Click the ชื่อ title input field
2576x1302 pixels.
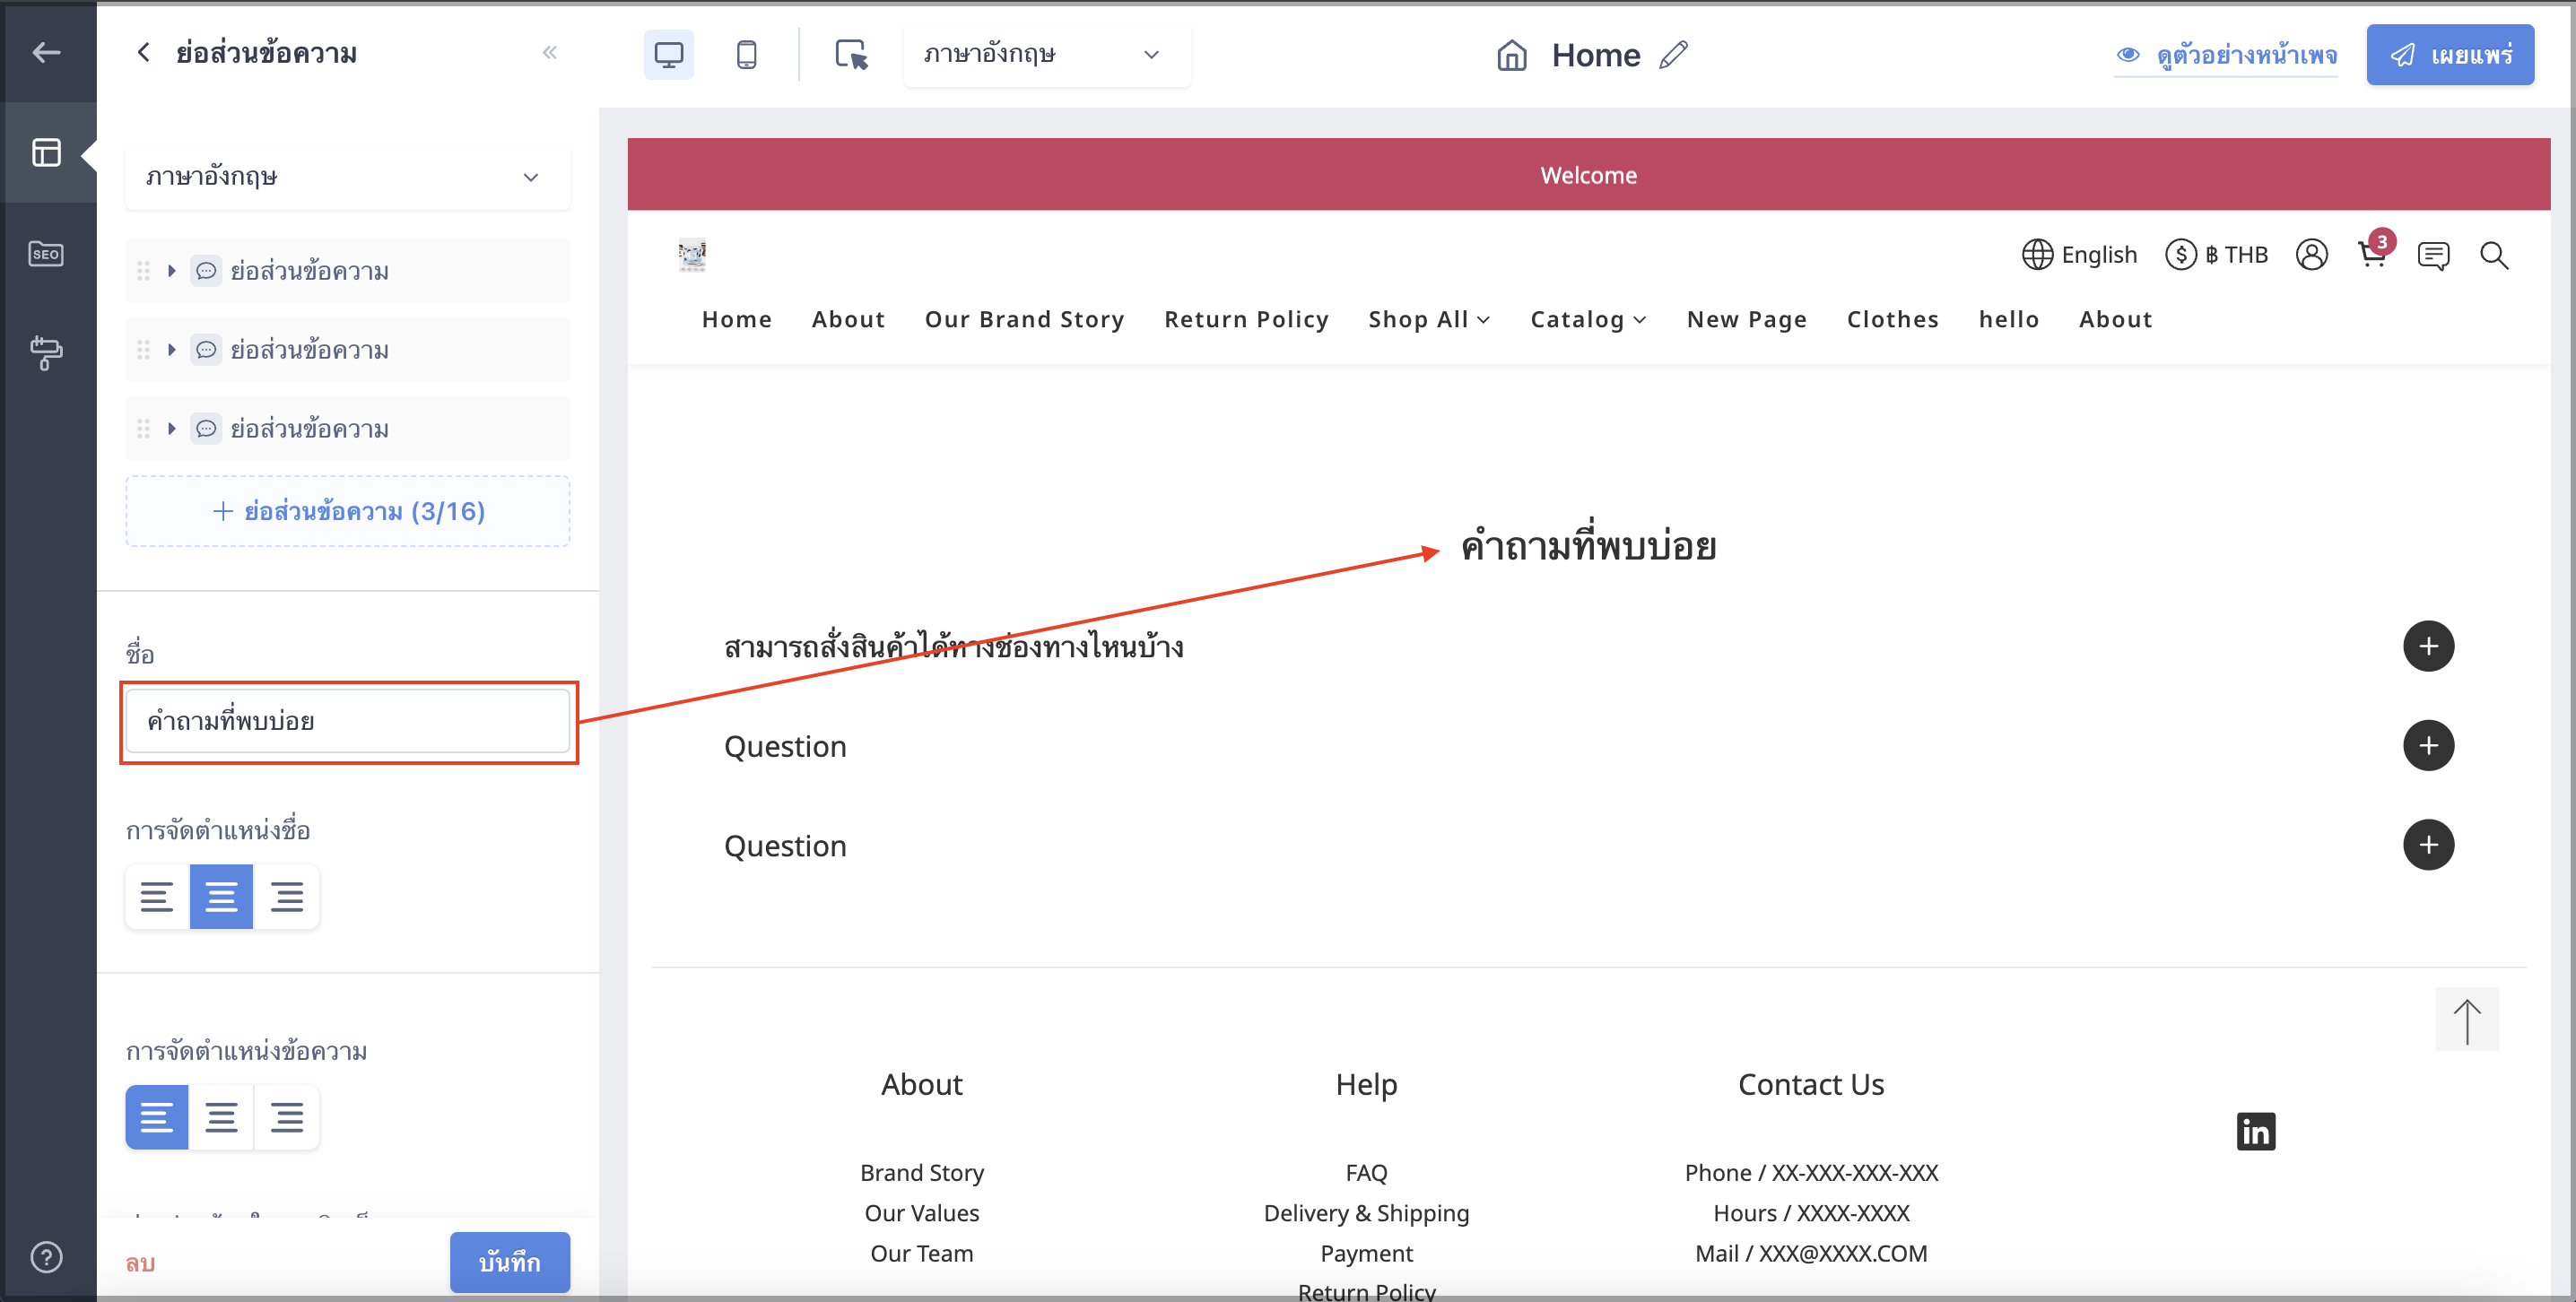347,721
